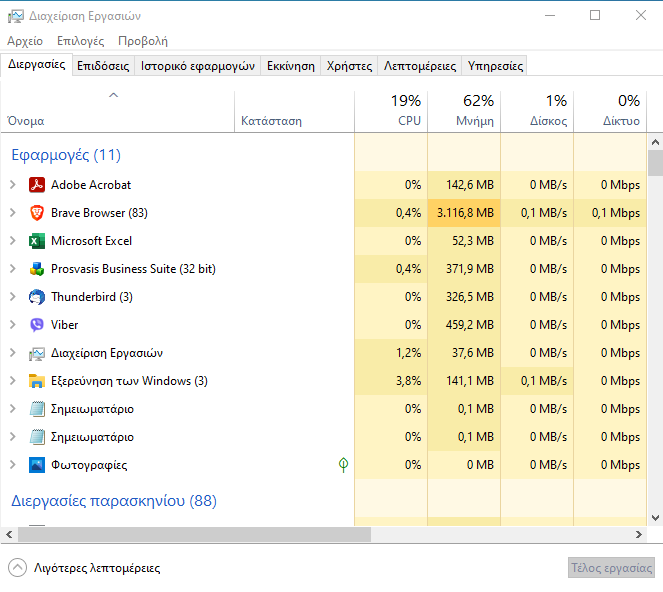663x592 pixels.
Task: Click the first Σημειωματάριο notepad icon
Action: (37, 409)
